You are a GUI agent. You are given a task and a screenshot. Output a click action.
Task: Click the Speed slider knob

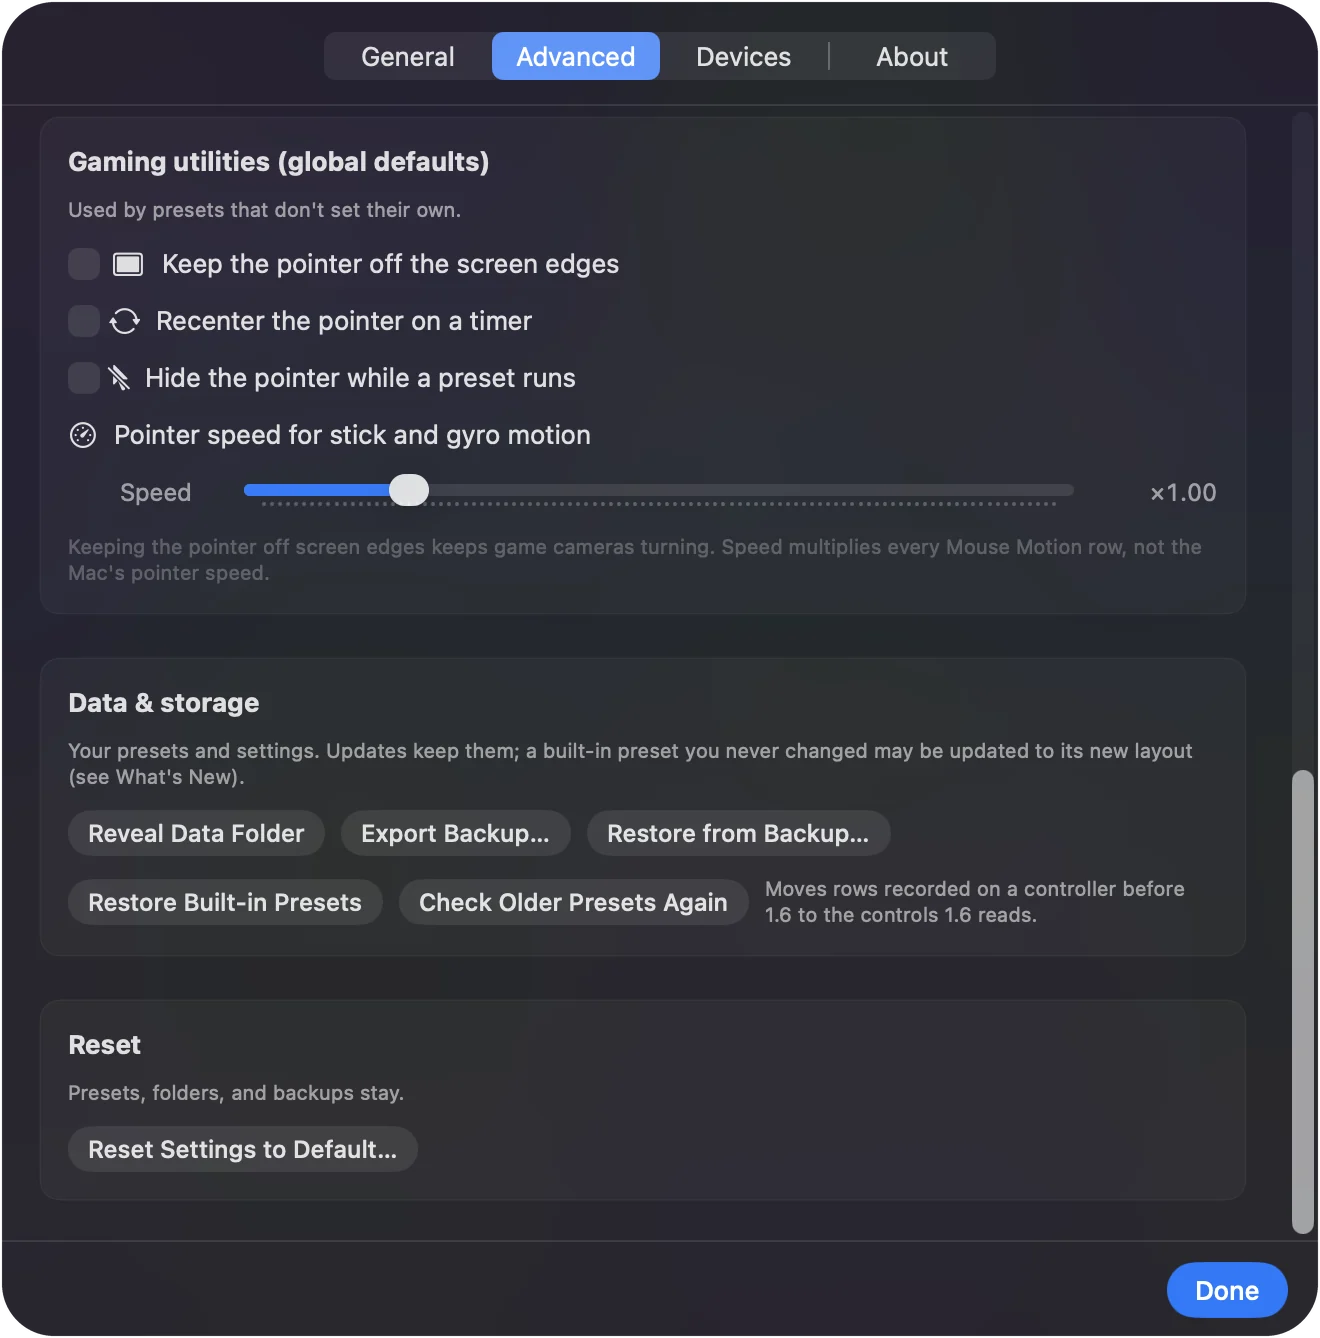click(409, 490)
